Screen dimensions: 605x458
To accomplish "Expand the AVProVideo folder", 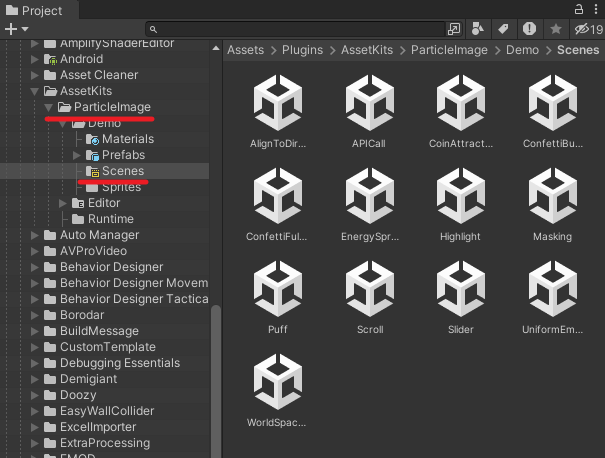I will click(x=35, y=251).
